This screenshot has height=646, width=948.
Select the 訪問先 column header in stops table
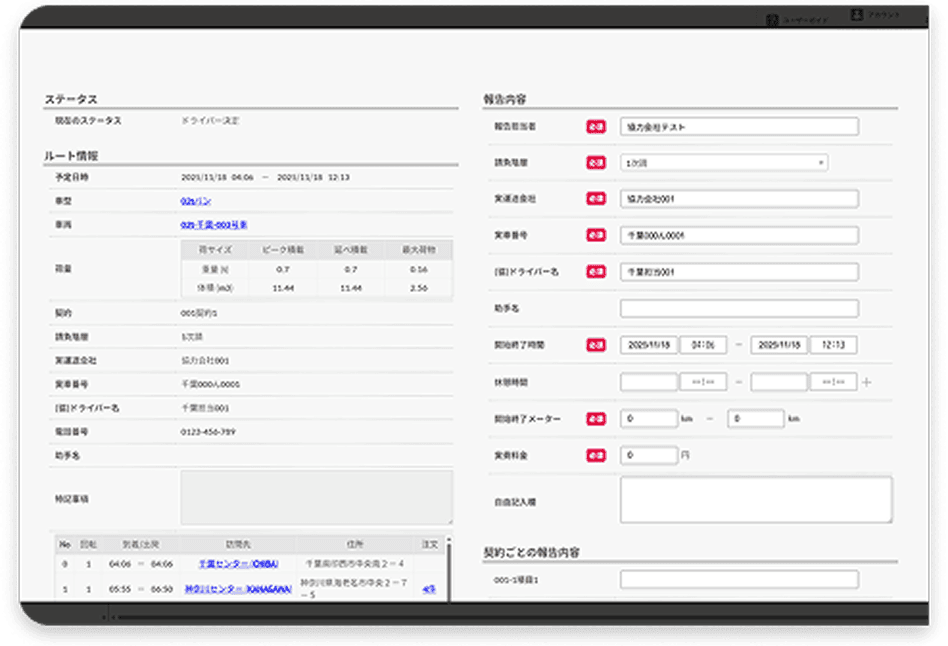coord(238,544)
